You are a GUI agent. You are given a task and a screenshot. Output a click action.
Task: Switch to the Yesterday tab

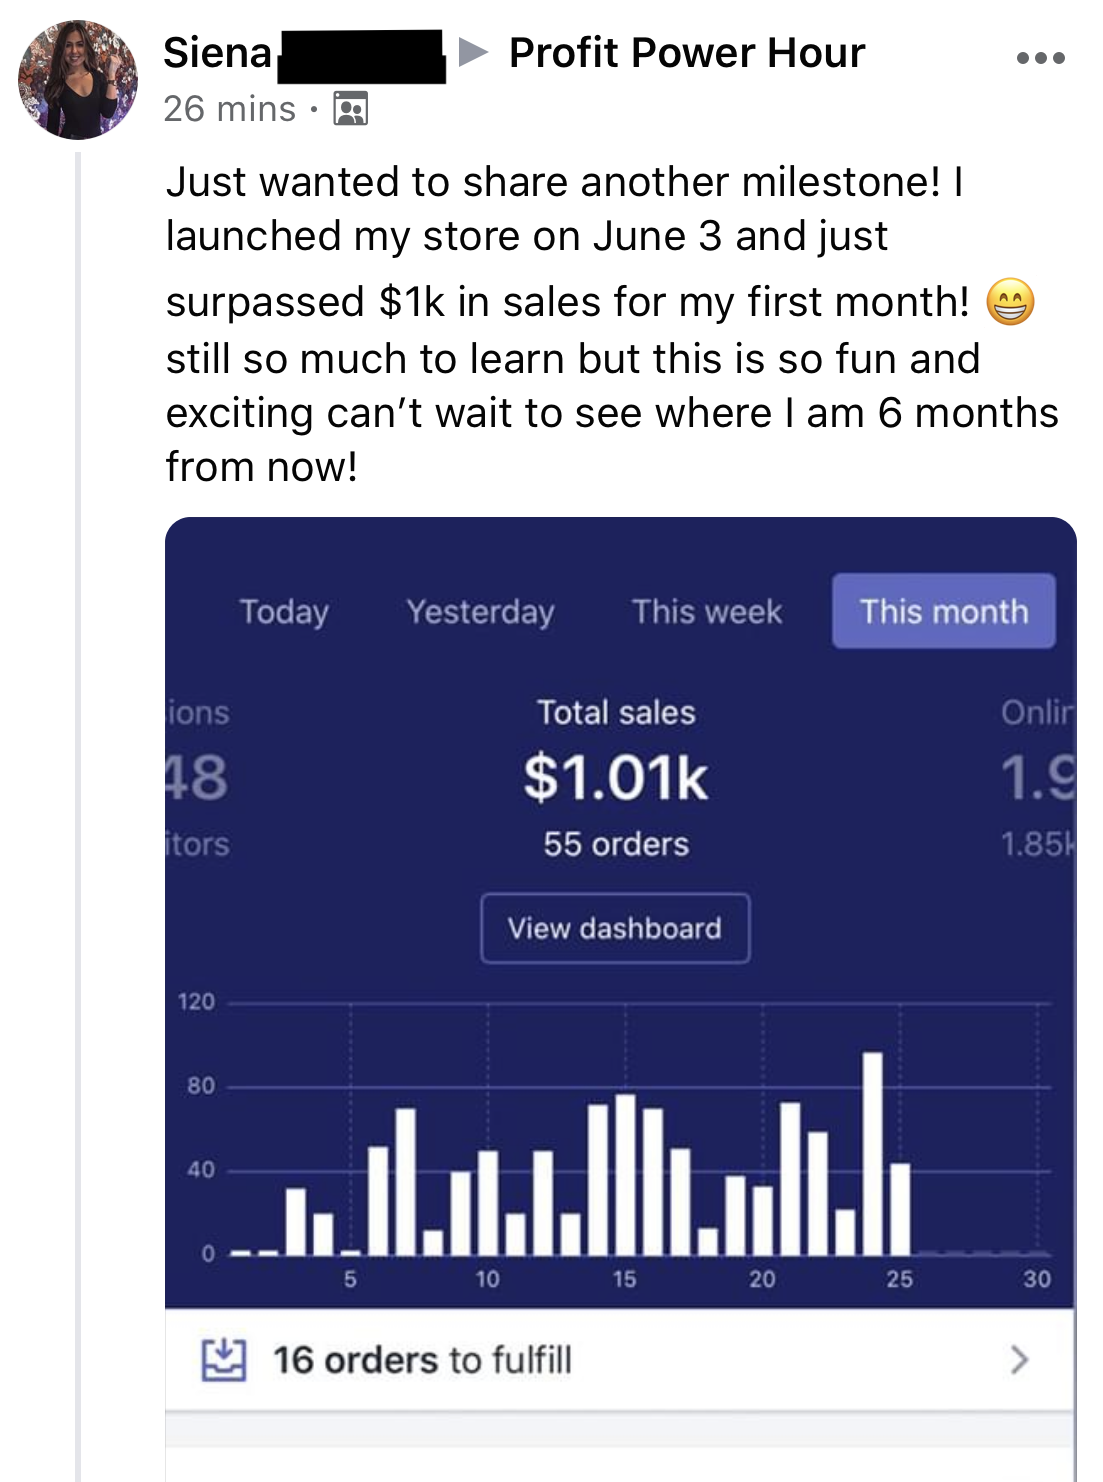point(480,611)
